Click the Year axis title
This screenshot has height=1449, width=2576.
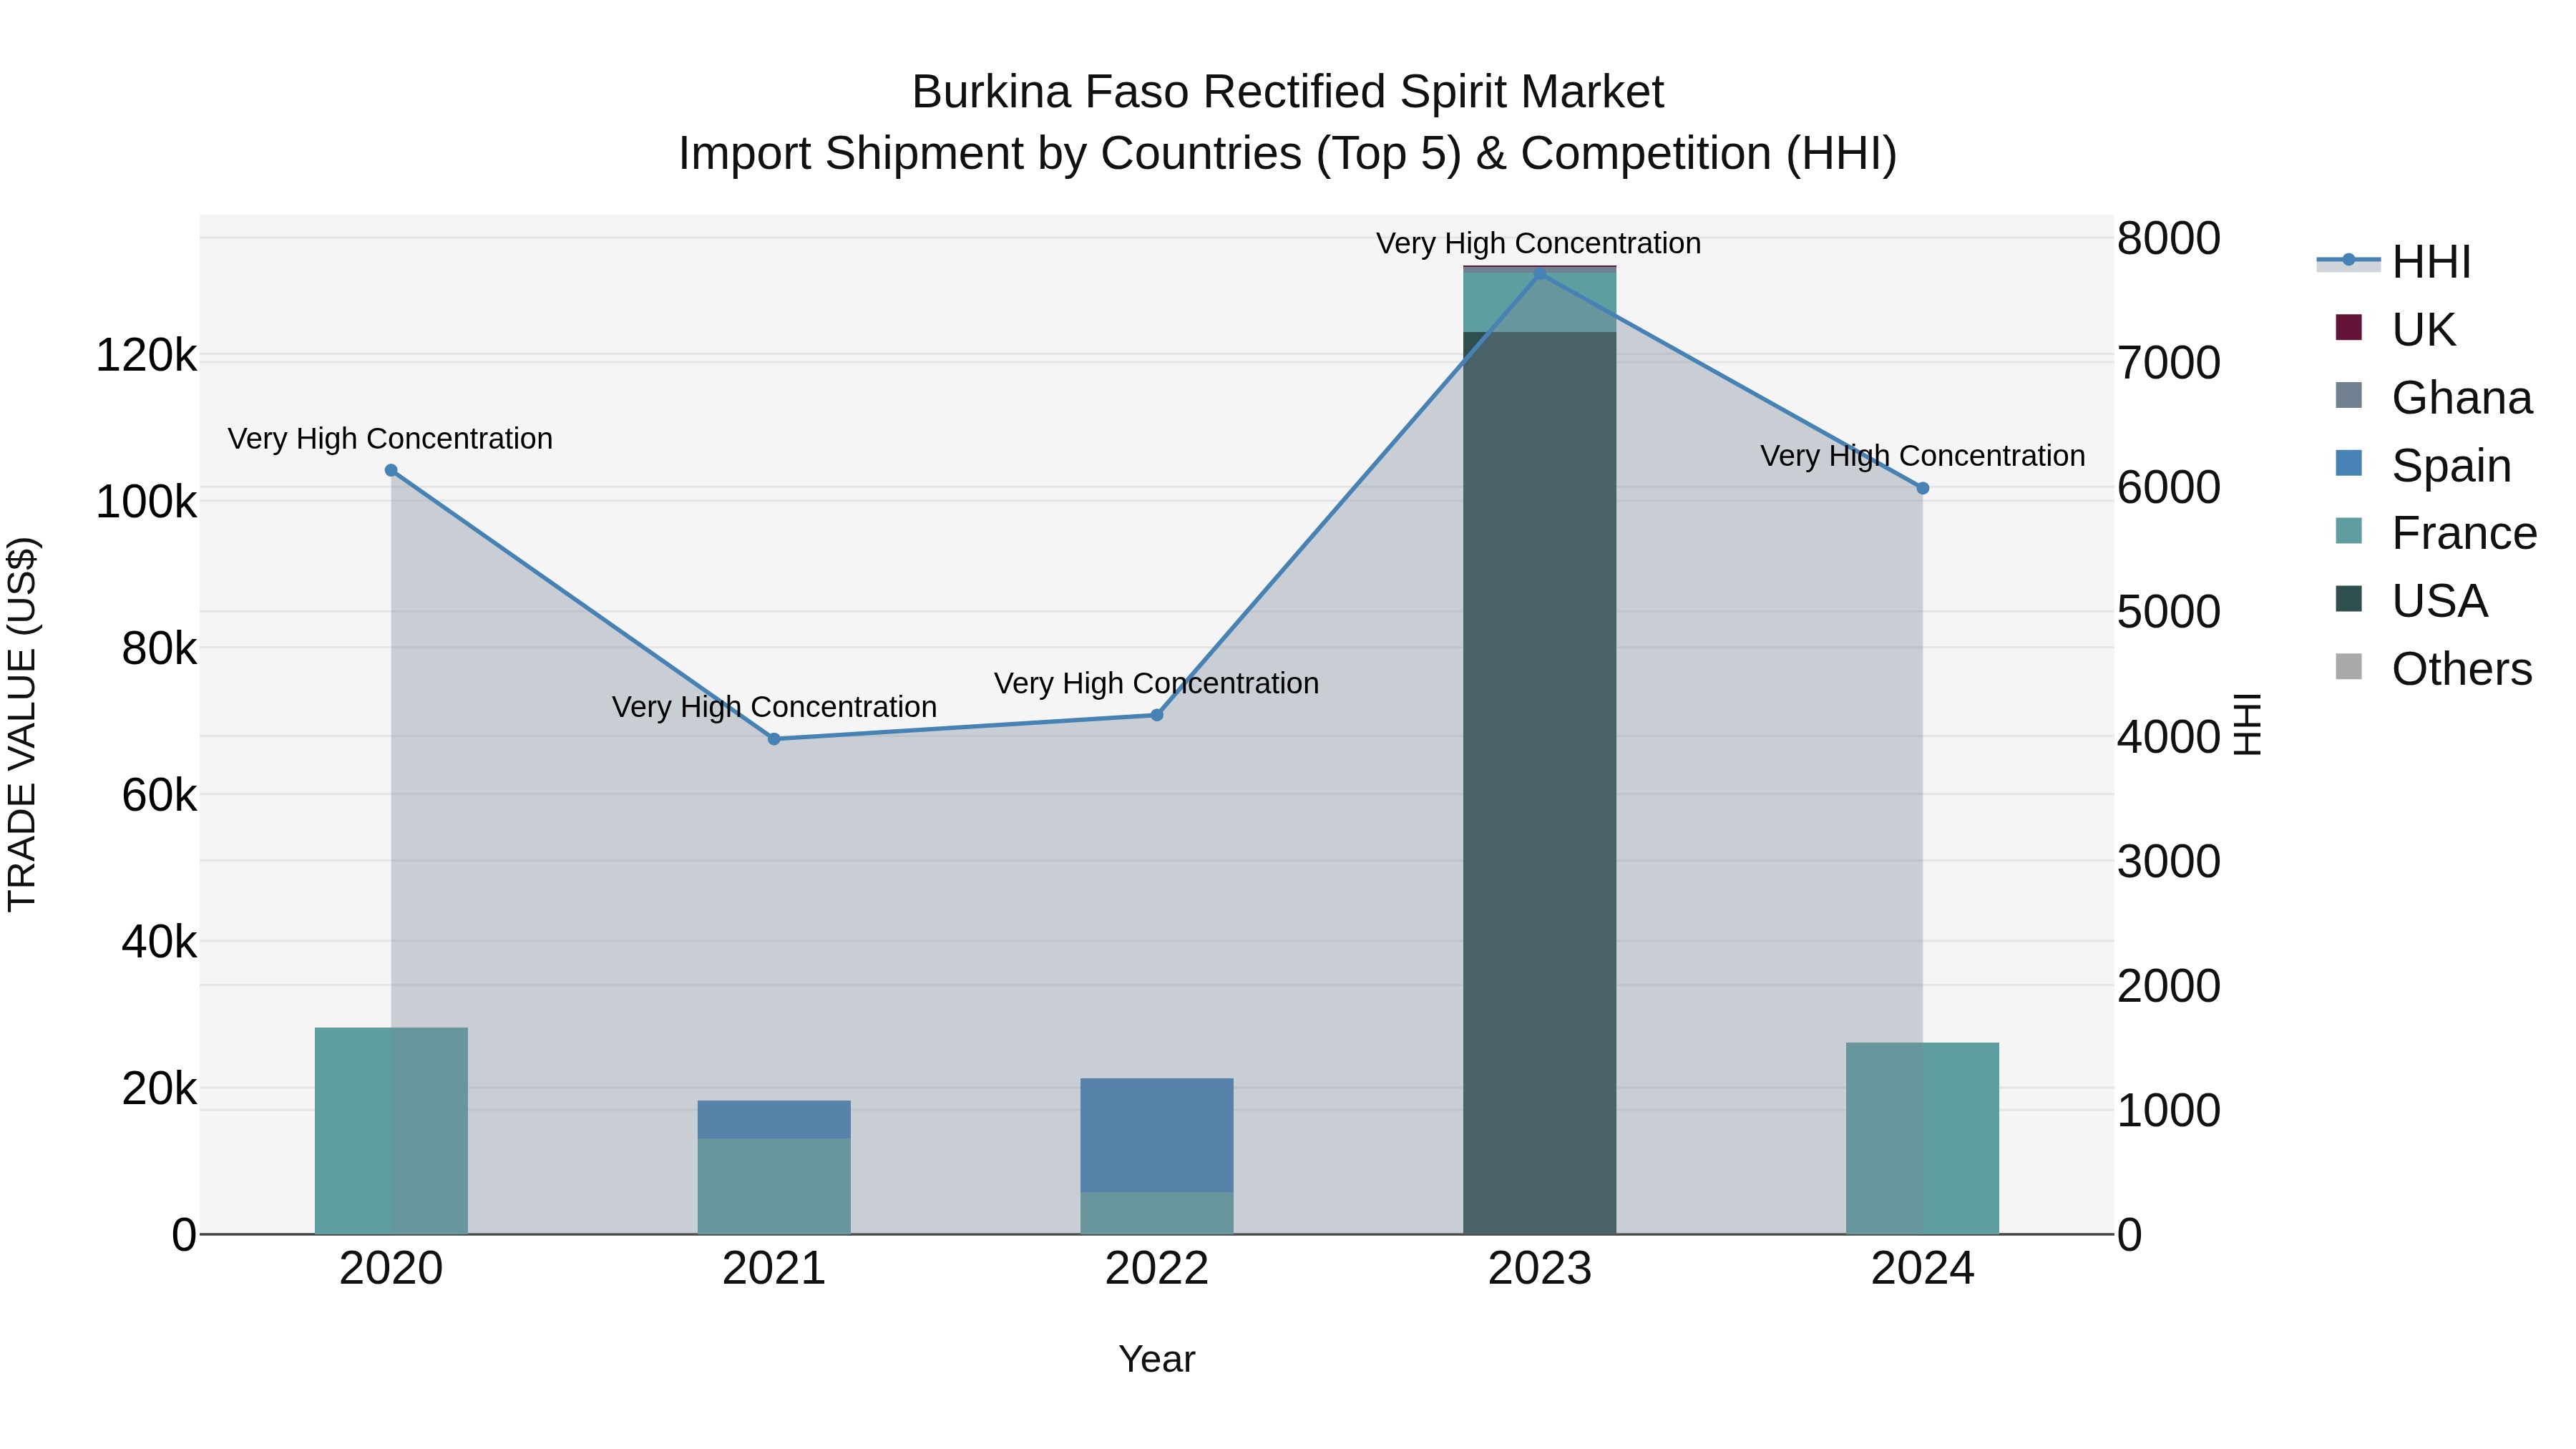pyautogui.click(x=1157, y=1360)
